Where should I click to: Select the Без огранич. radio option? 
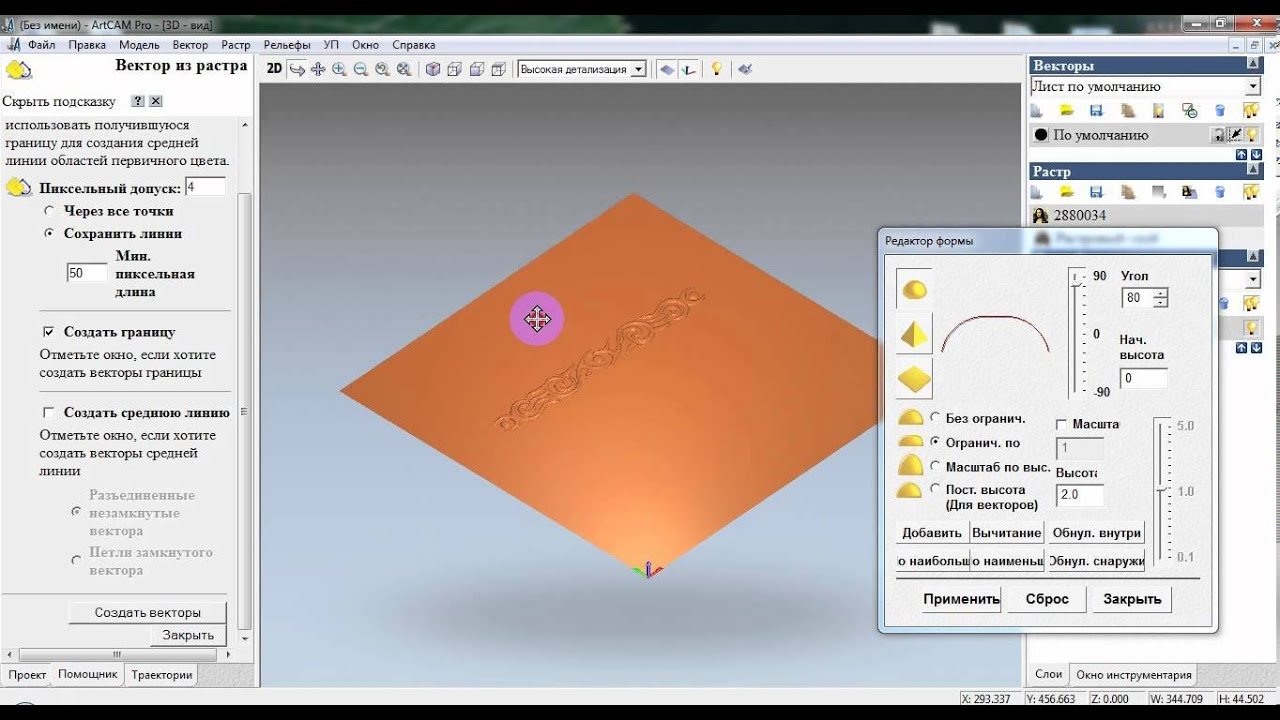pyautogui.click(x=936, y=418)
